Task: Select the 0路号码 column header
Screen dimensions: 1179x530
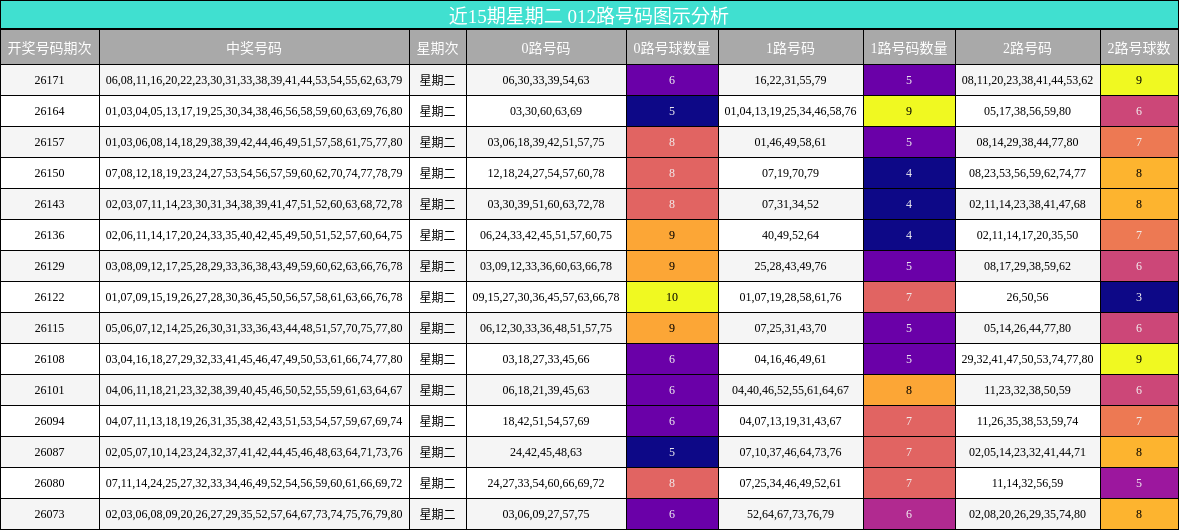Action: (x=546, y=49)
